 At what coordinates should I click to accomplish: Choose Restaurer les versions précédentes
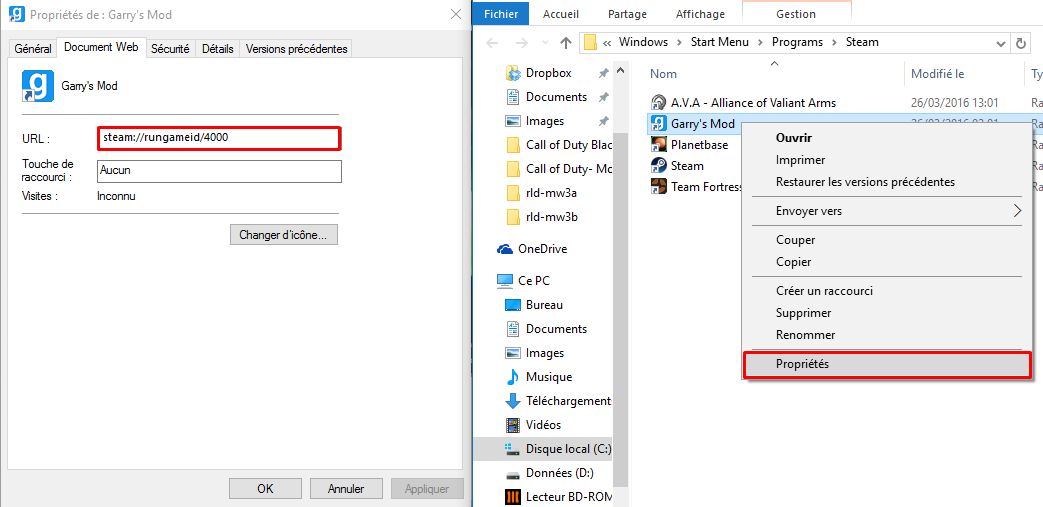point(887,182)
